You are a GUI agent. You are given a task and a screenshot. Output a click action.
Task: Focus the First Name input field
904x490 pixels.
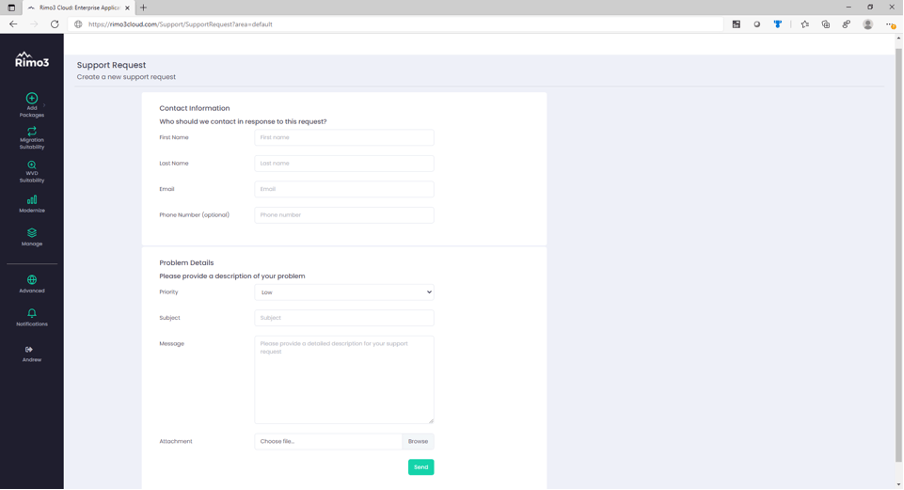click(344, 138)
